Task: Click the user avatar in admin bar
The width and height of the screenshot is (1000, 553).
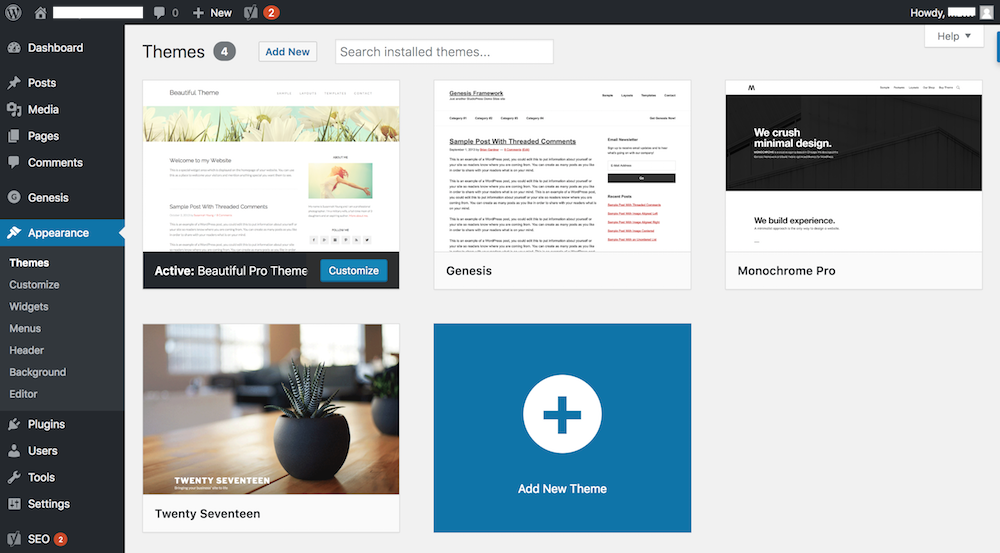Action: (987, 12)
